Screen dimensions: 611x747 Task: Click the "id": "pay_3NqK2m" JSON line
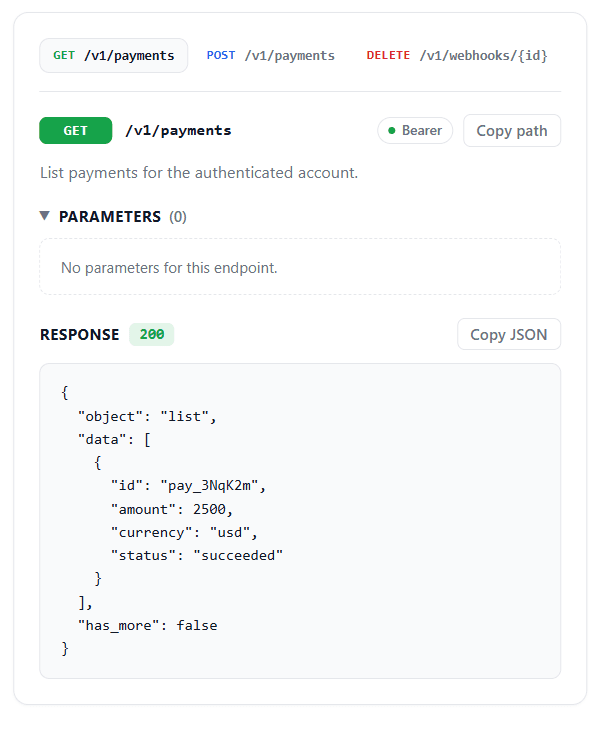(x=188, y=485)
